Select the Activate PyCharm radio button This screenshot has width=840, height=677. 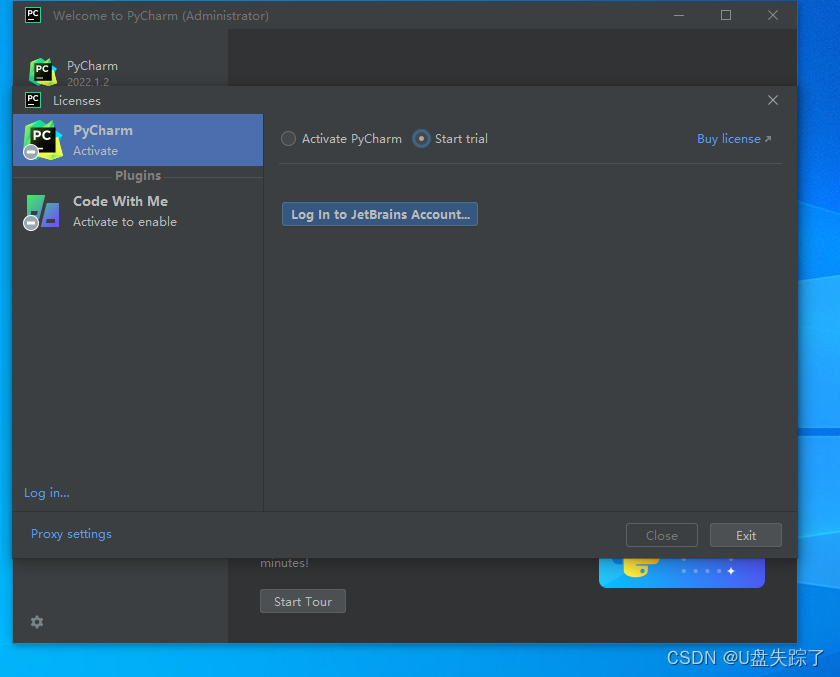pyautogui.click(x=341, y=139)
